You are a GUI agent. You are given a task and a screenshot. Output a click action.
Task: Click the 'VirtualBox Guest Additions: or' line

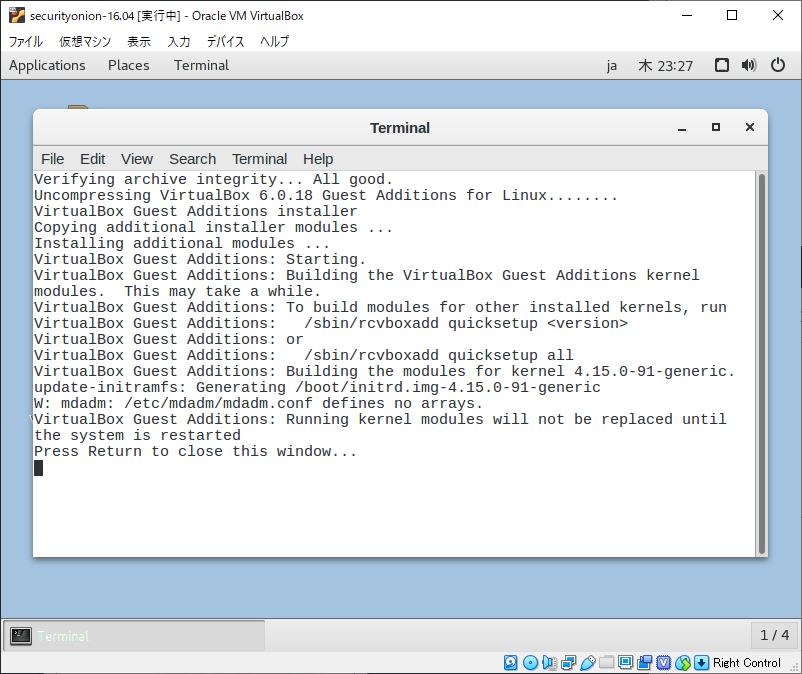pos(169,340)
